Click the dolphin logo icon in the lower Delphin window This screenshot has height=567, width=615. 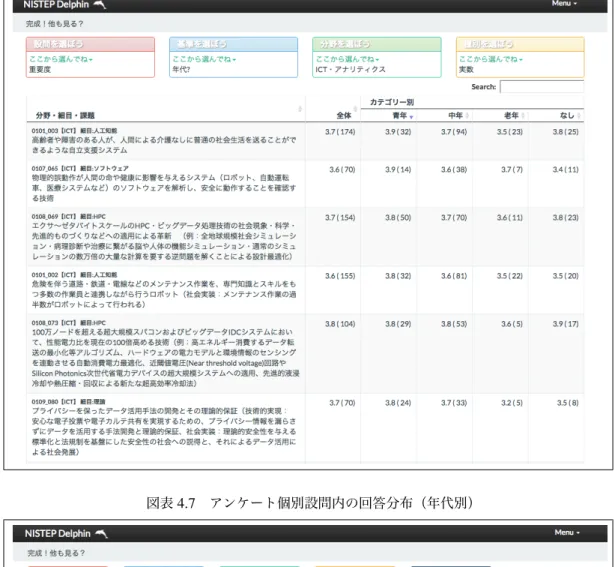click(102, 533)
